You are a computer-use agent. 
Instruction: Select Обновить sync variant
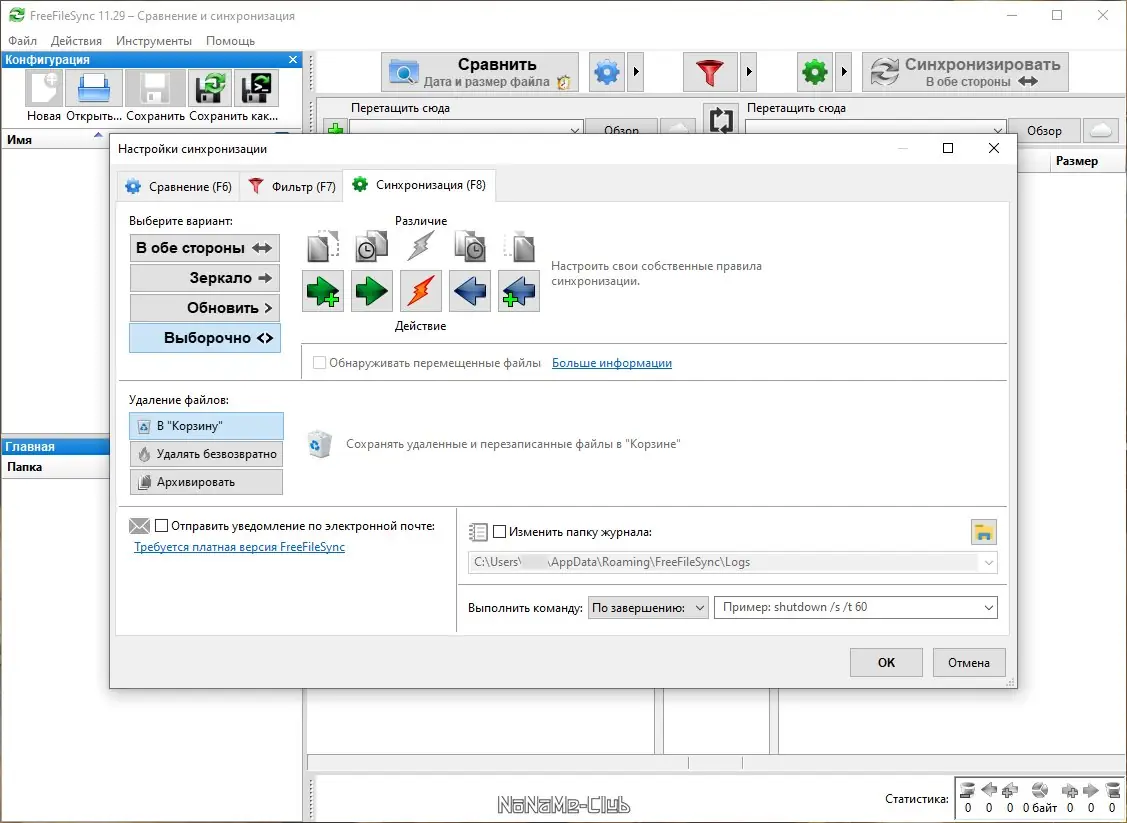pyautogui.click(x=205, y=308)
